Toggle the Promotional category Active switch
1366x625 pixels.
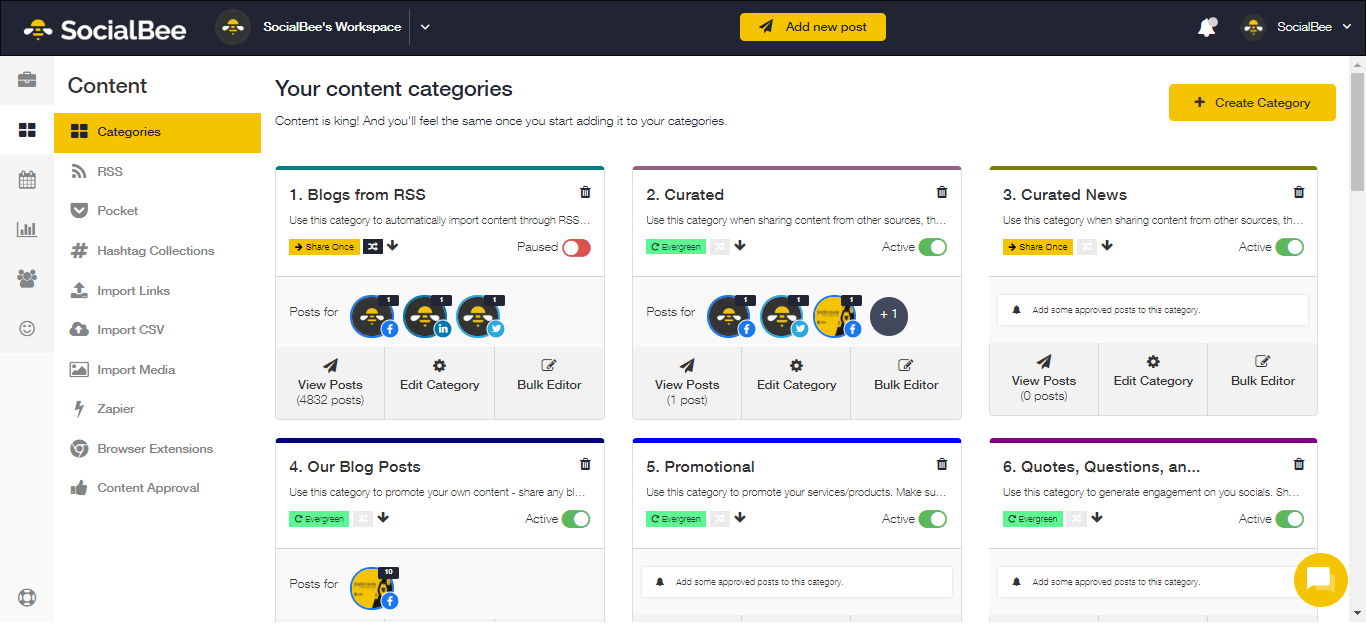(933, 519)
